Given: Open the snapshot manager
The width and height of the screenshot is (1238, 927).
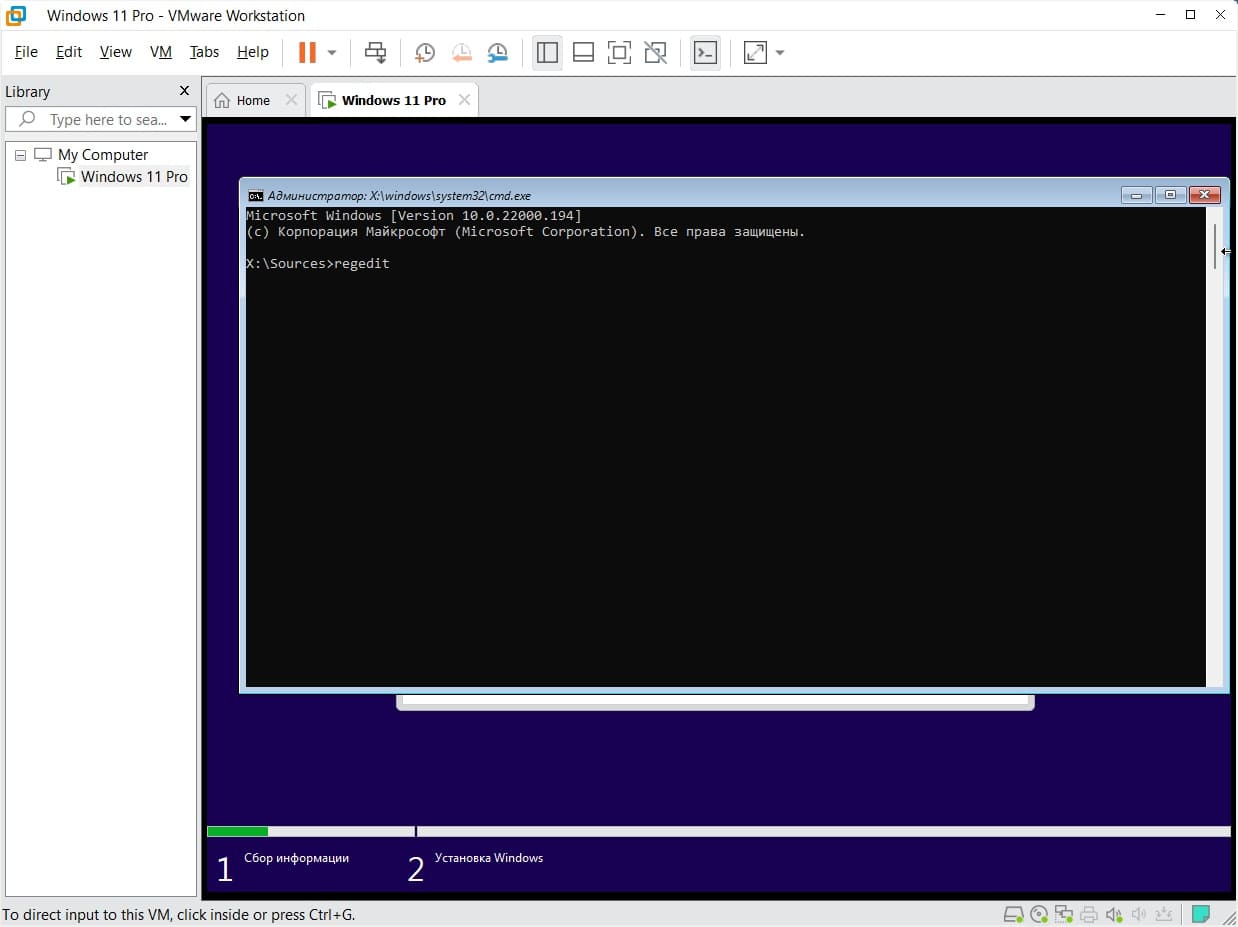Looking at the screenshot, I should [497, 52].
